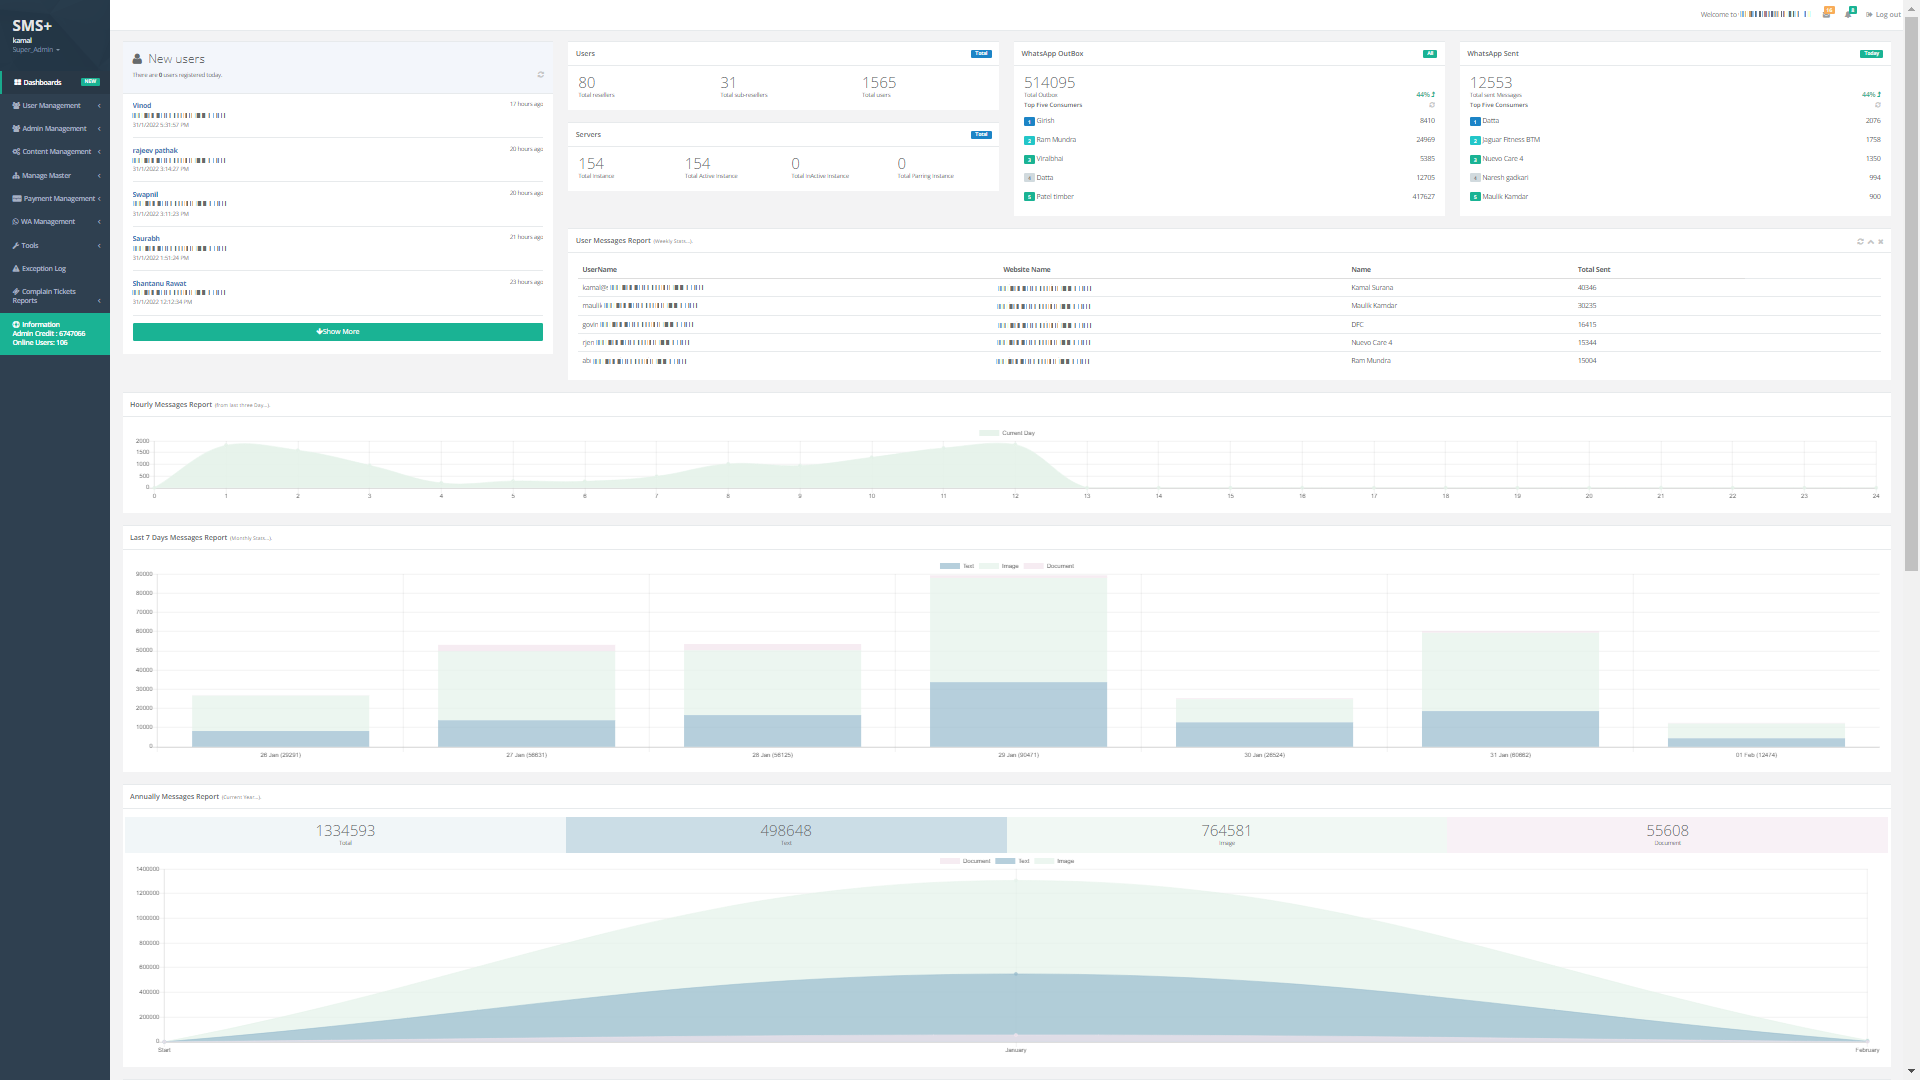Screen dimensions: 1920x1080
Task: Click the Show More button
Action: pos(338,332)
